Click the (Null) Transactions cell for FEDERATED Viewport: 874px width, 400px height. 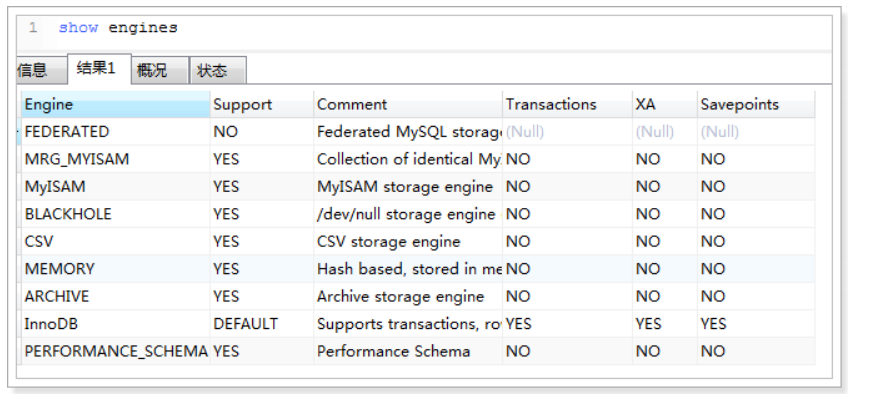(567, 132)
